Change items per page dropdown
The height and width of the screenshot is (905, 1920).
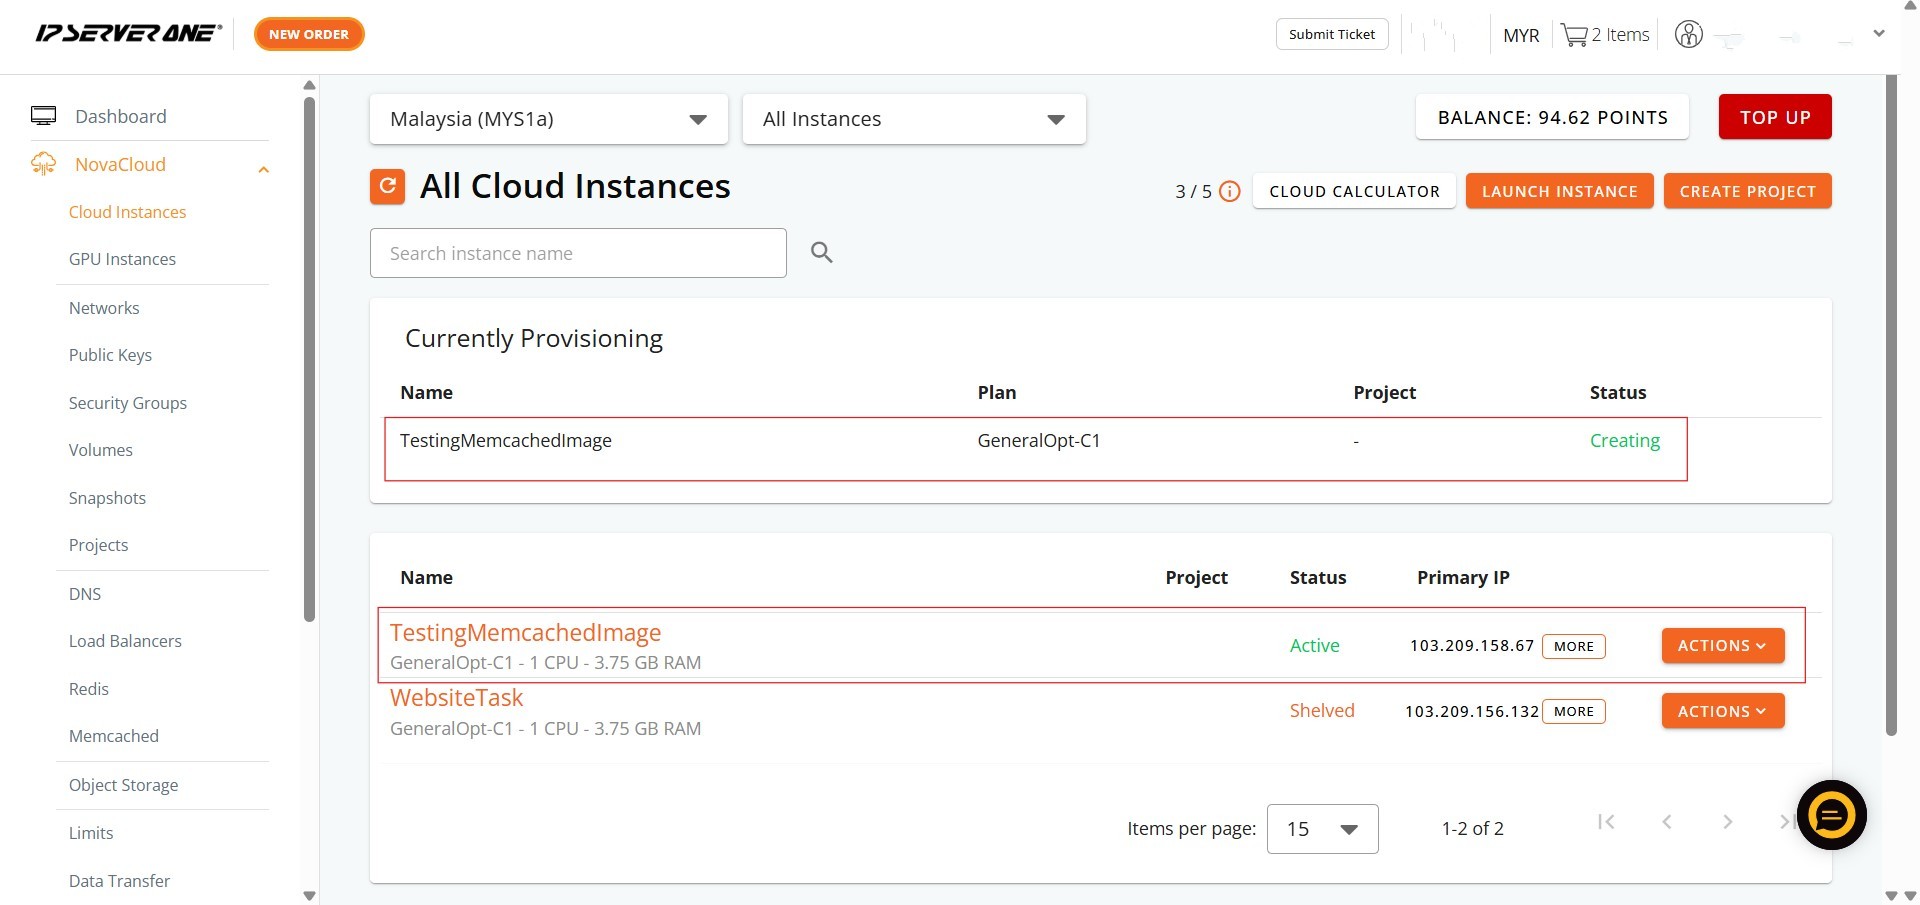point(1321,829)
